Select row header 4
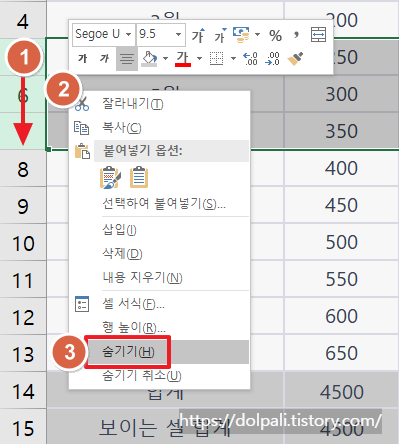 click(23, 21)
